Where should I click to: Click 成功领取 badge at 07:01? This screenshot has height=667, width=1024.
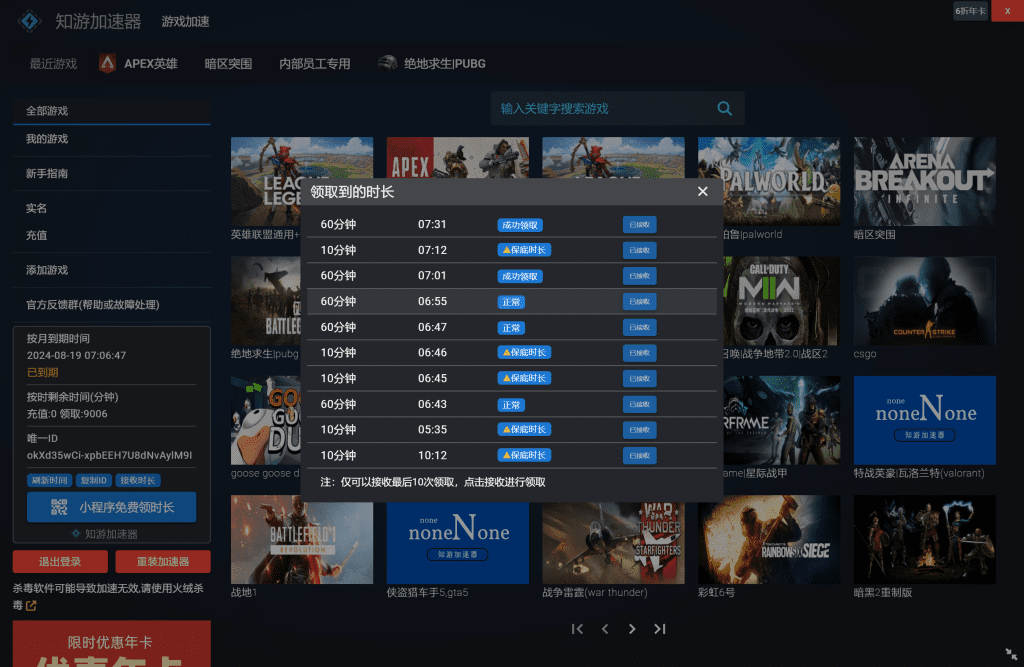(520, 276)
